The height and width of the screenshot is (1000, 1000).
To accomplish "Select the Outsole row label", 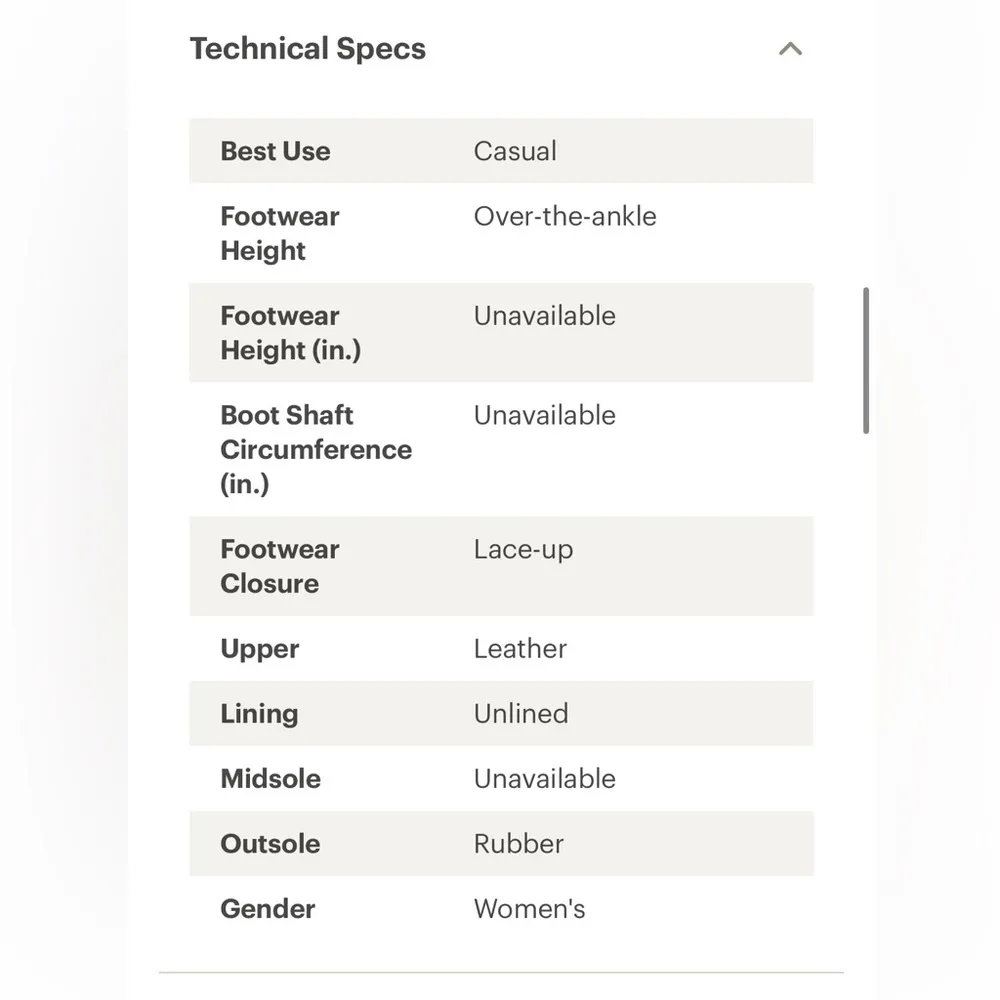I will coord(270,844).
